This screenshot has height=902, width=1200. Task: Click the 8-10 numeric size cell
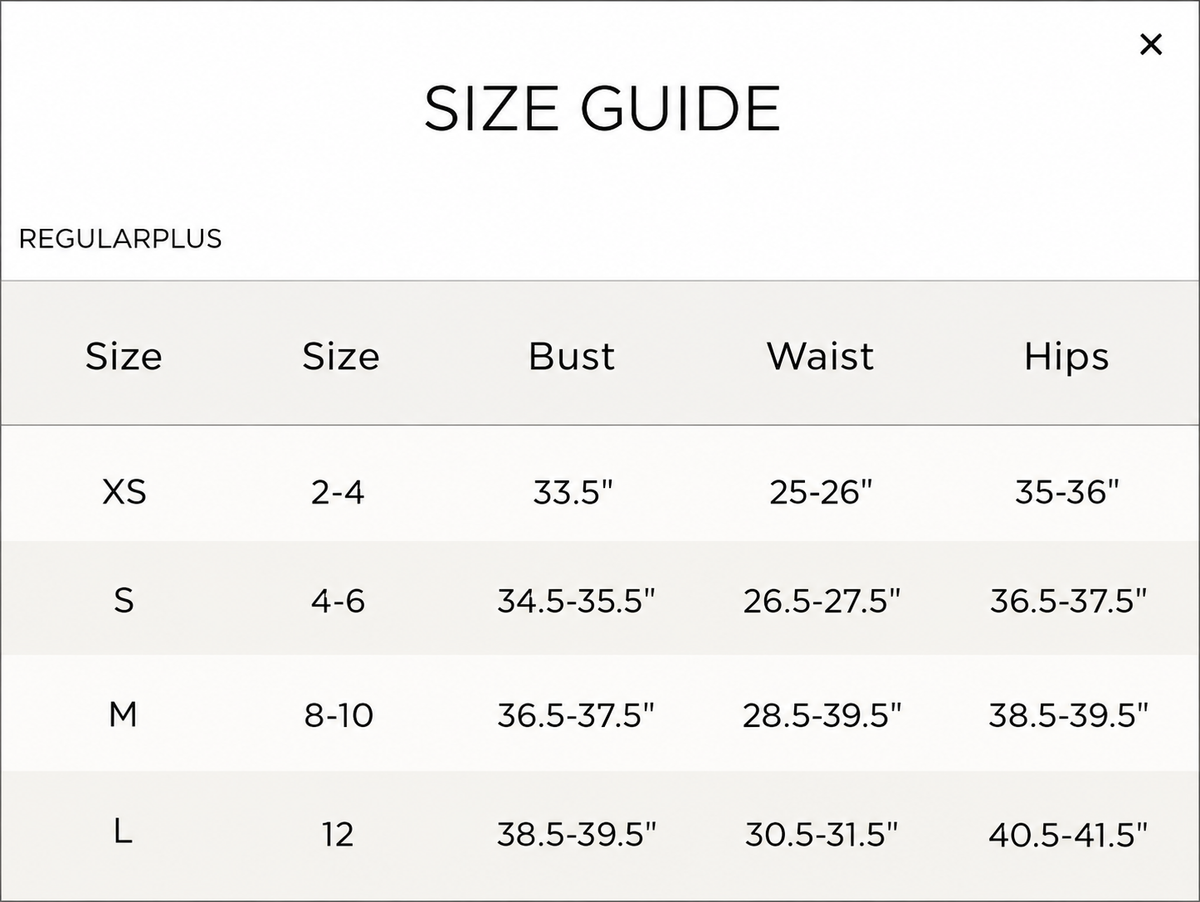(x=339, y=716)
